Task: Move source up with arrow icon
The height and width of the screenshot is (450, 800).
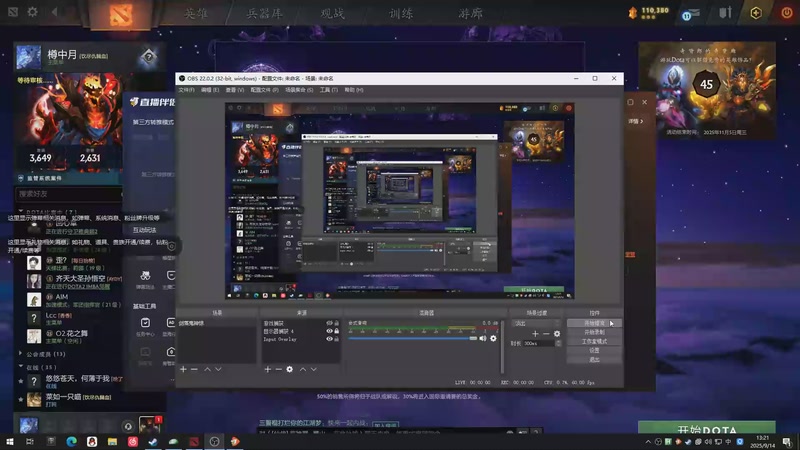Action: [x=303, y=369]
